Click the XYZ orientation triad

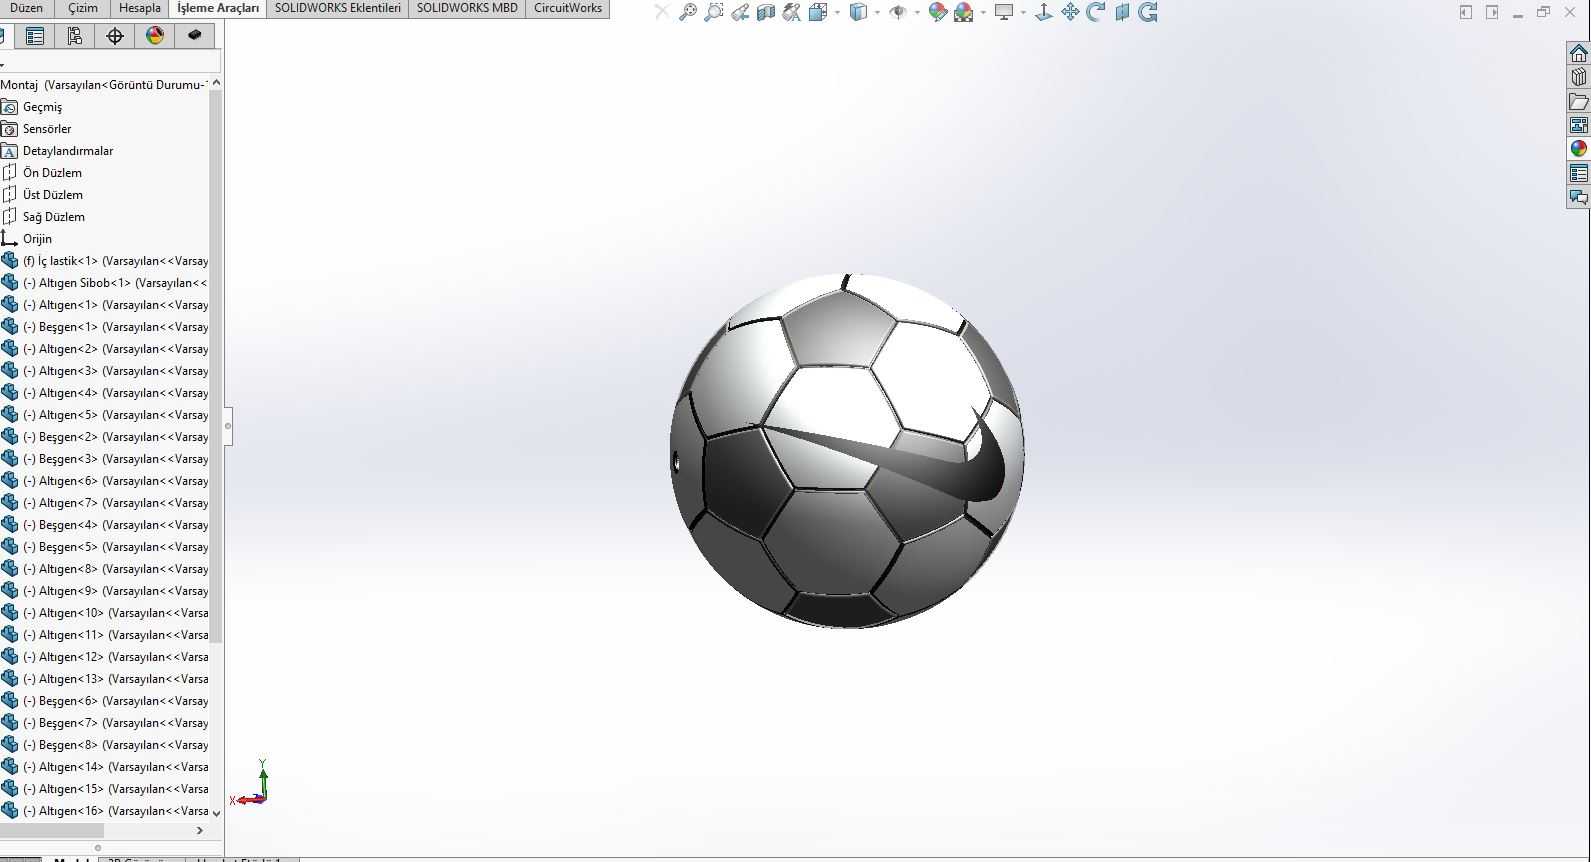(x=250, y=783)
